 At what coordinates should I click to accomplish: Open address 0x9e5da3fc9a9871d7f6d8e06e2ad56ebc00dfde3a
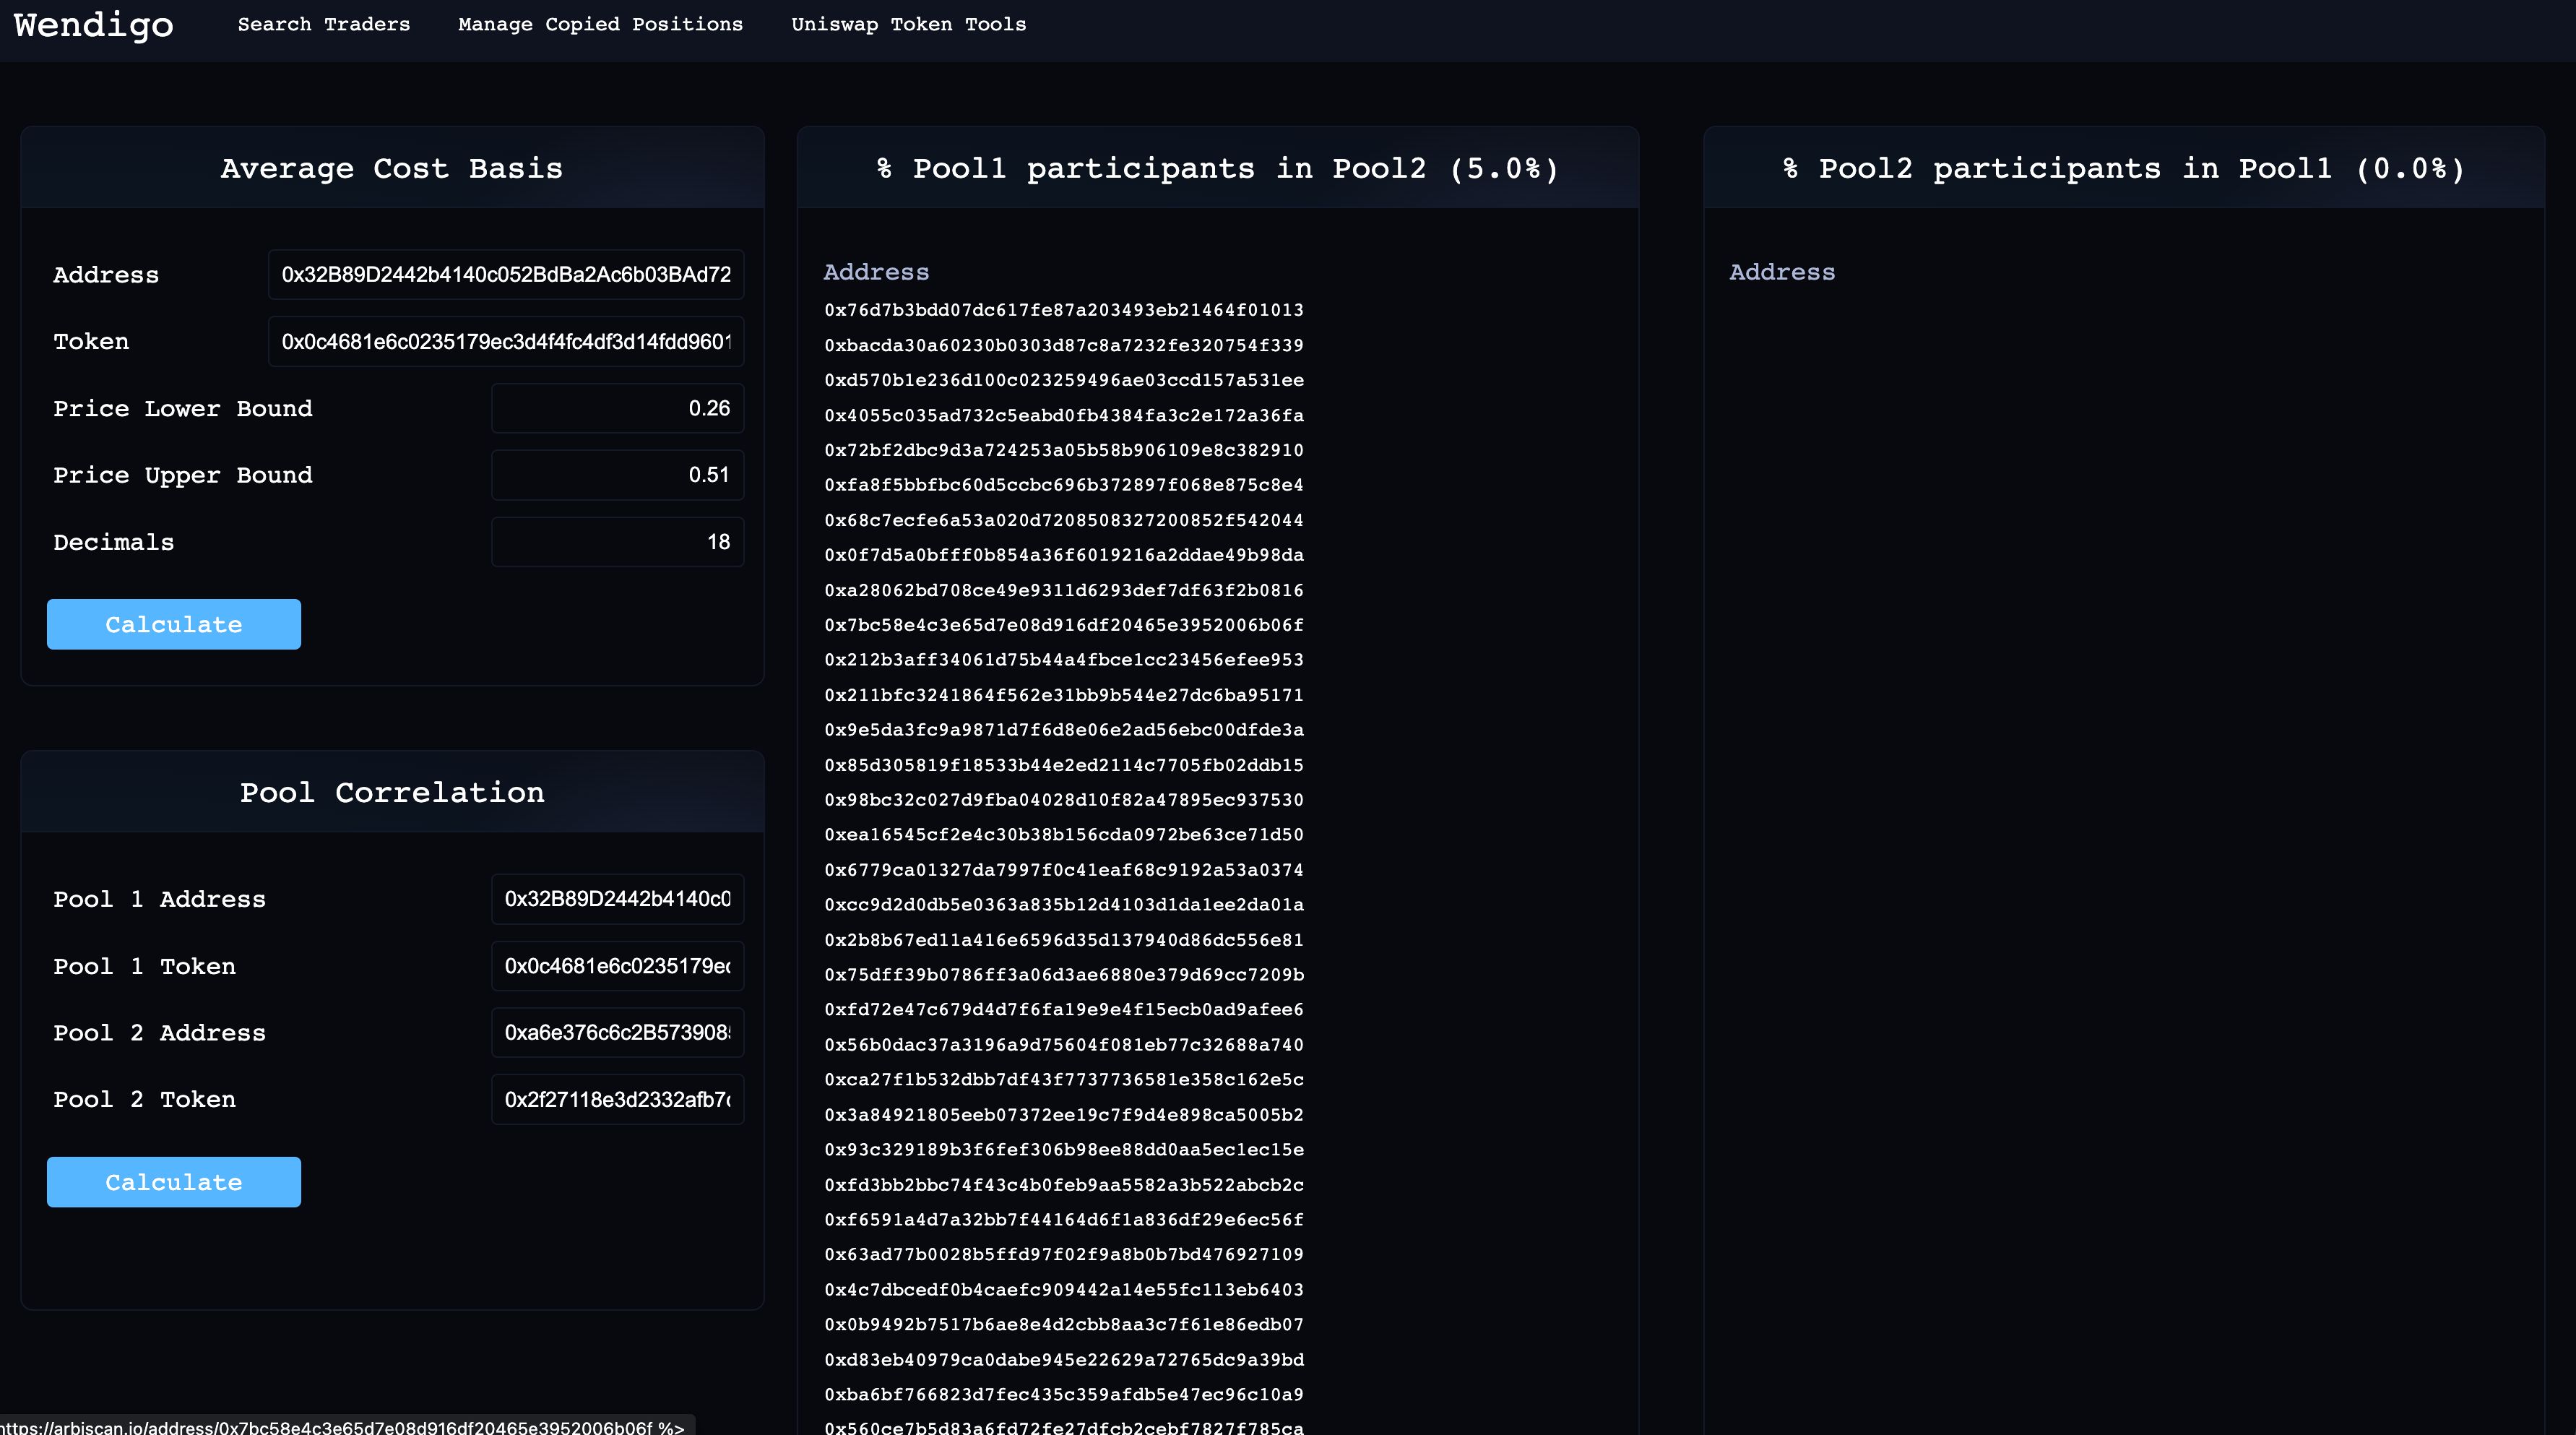[x=1064, y=730]
